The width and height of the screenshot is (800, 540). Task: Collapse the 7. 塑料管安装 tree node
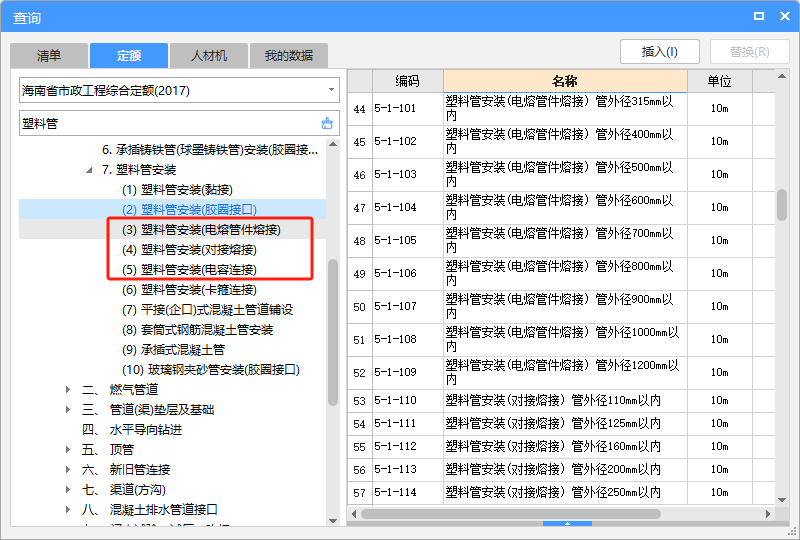point(89,170)
